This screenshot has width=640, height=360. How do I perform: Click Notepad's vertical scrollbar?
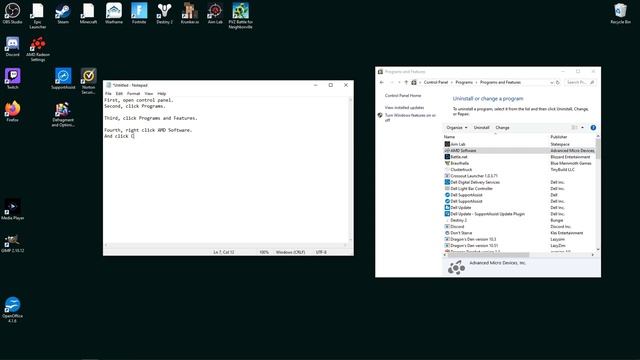[351, 169]
